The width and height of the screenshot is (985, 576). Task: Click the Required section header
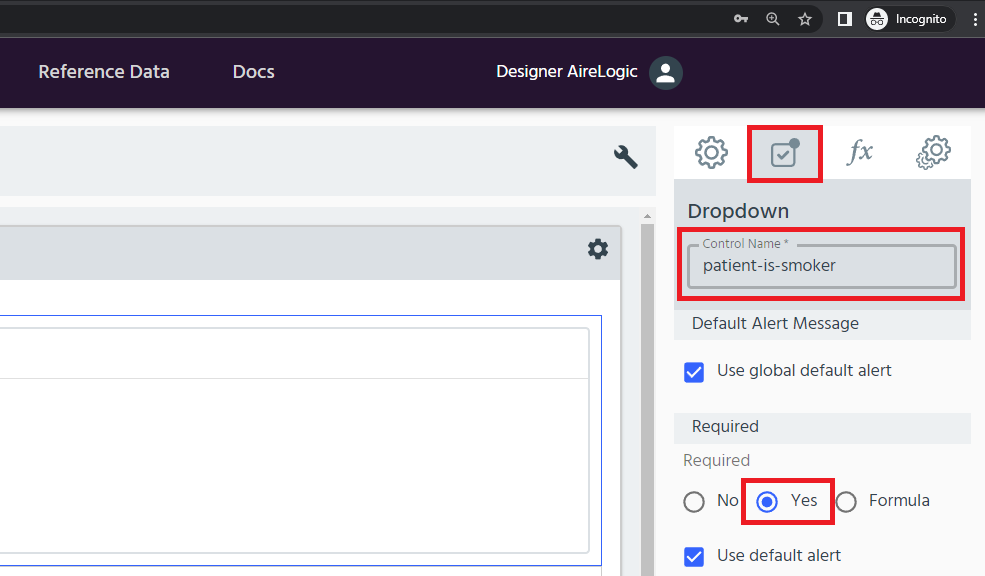tap(822, 427)
